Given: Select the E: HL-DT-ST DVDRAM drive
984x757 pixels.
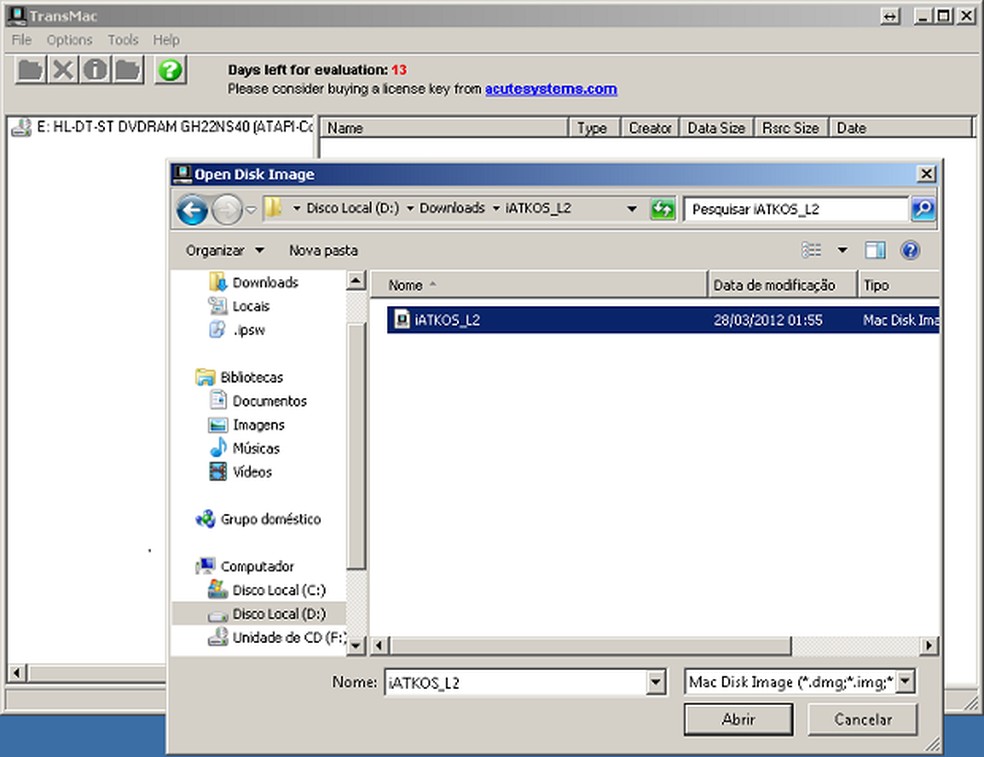Looking at the screenshot, I should pos(162,127).
